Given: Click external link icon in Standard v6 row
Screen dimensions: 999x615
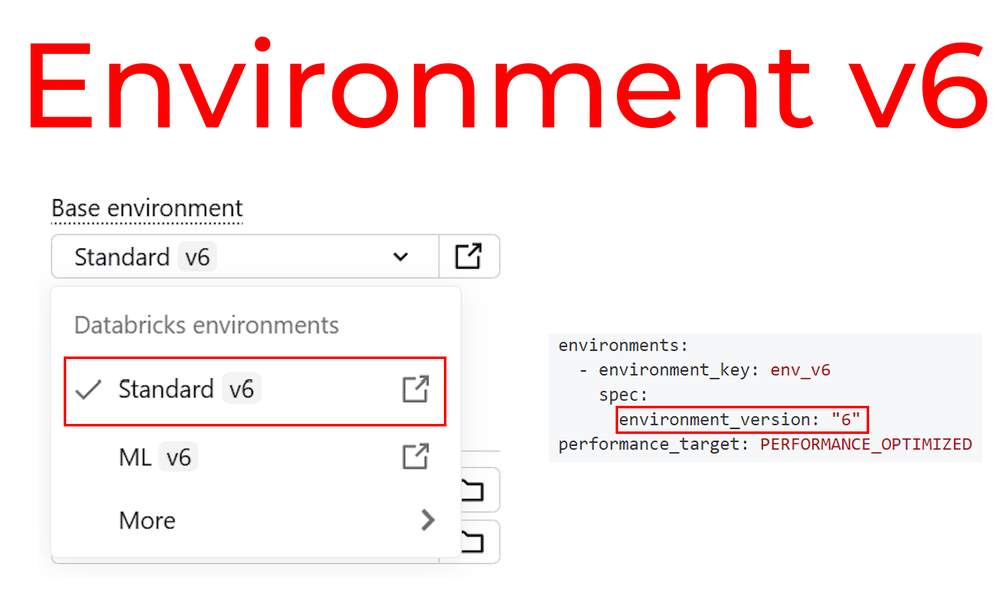Looking at the screenshot, I should click(415, 389).
